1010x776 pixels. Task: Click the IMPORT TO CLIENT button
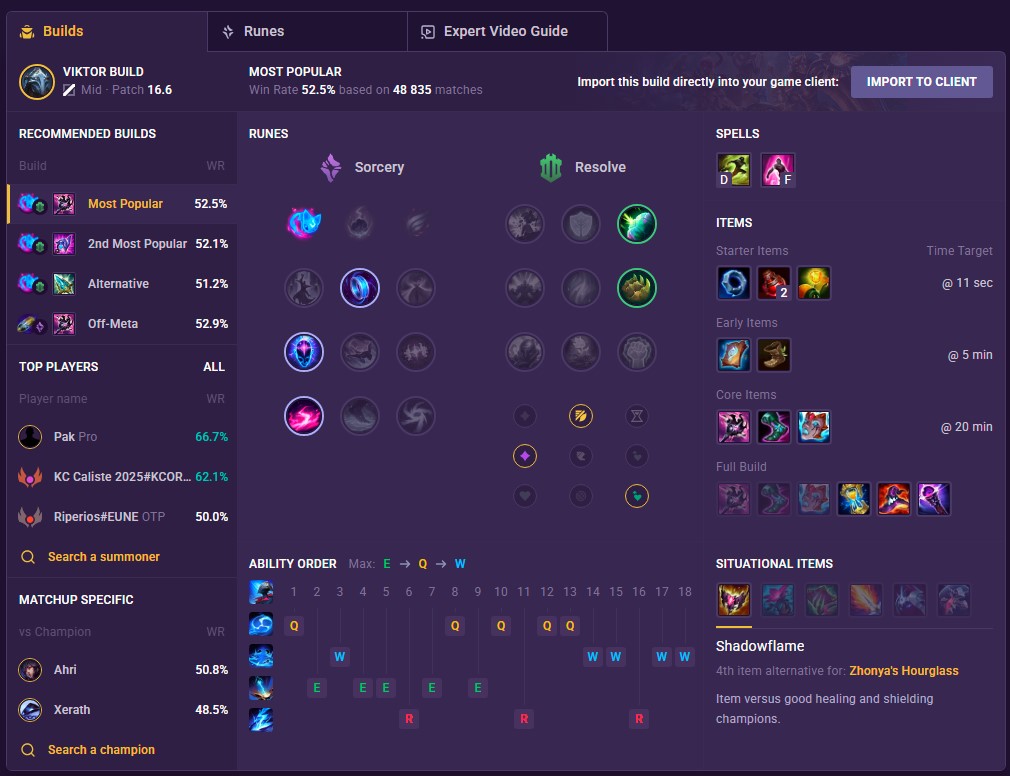[x=921, y=82]
